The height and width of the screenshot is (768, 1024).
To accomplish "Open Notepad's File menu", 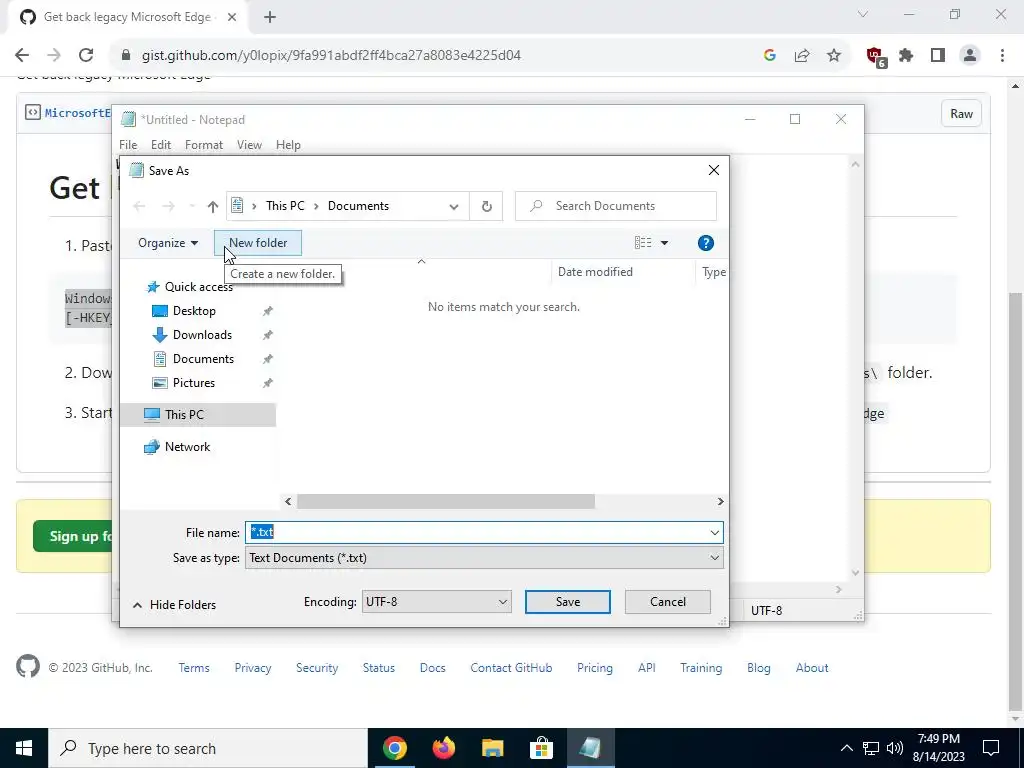I will click(128, 145).
